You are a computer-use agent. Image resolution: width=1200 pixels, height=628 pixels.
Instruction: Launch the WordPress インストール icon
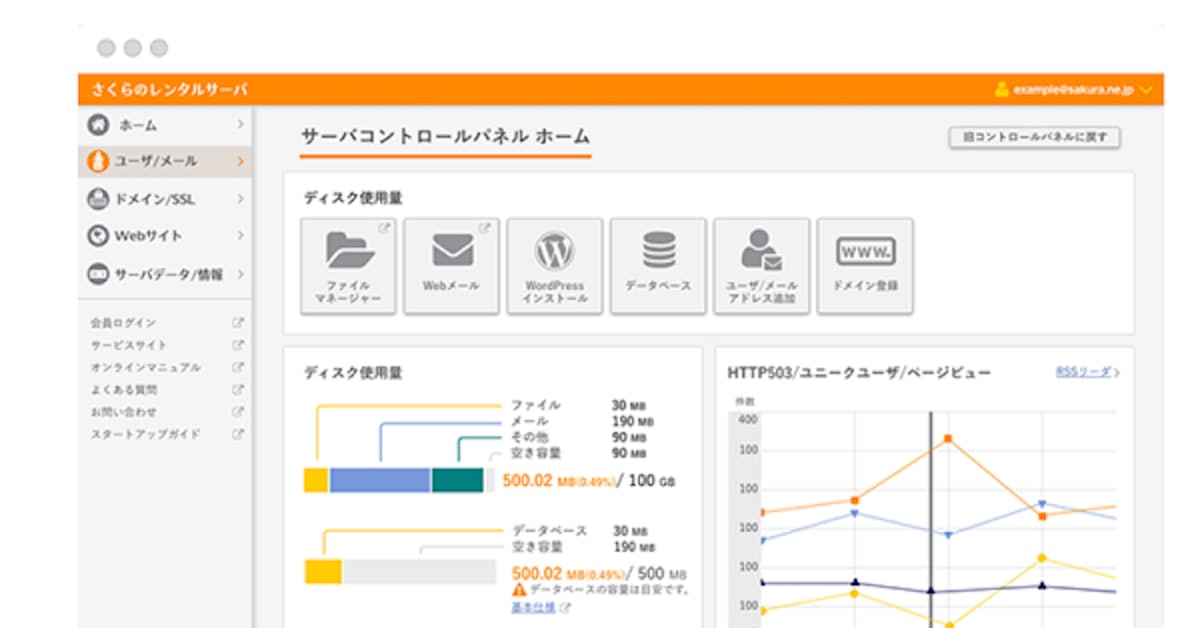(x=554, y=252)
